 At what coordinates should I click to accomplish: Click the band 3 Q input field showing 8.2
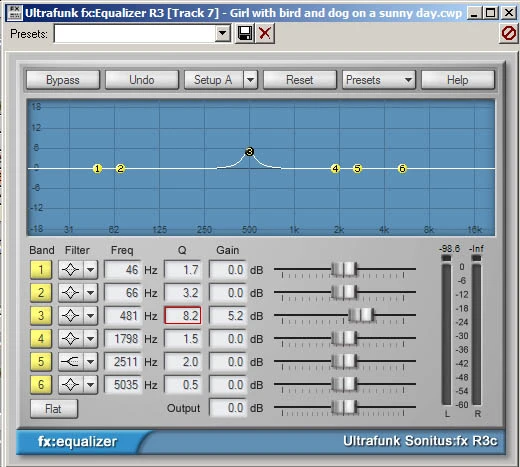click(x=183, y=316)
